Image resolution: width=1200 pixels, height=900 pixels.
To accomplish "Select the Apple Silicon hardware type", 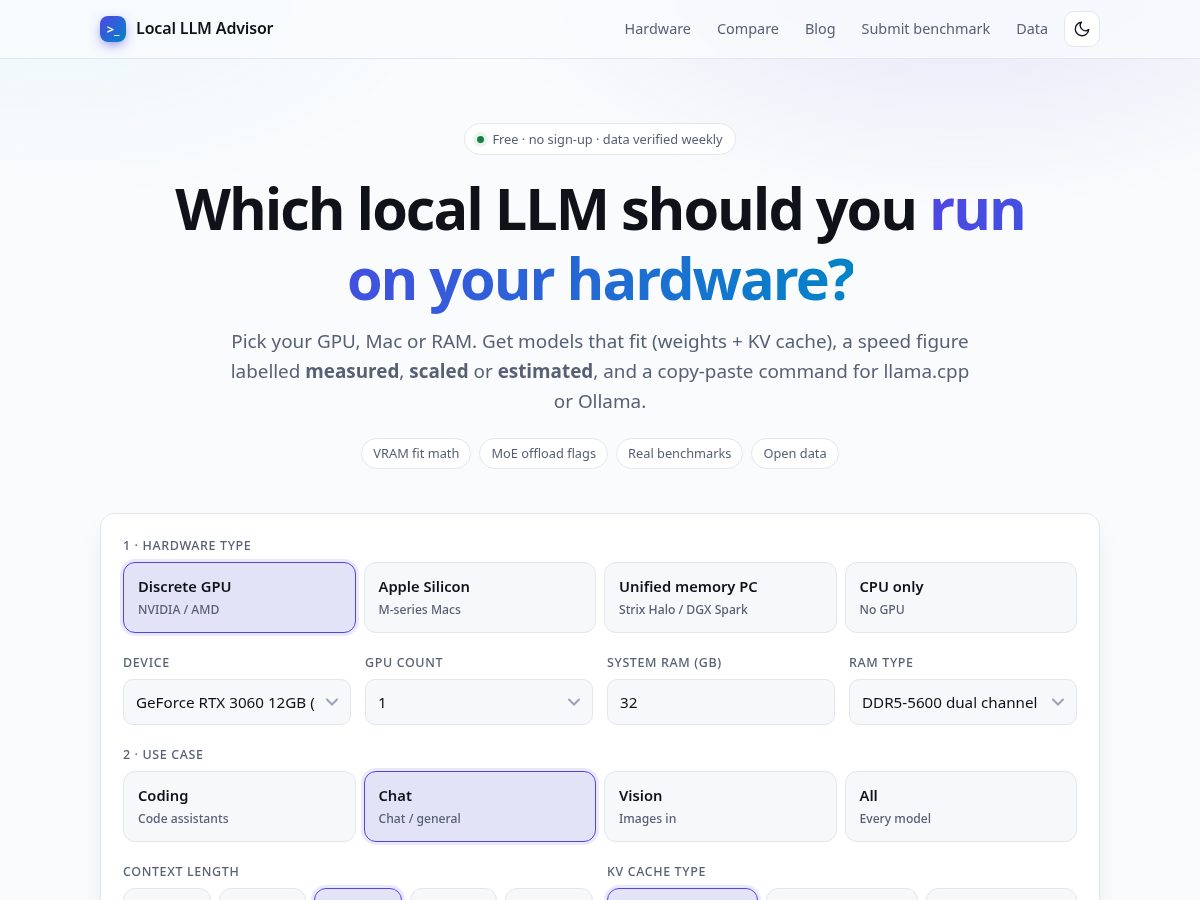I will (479, 597).
